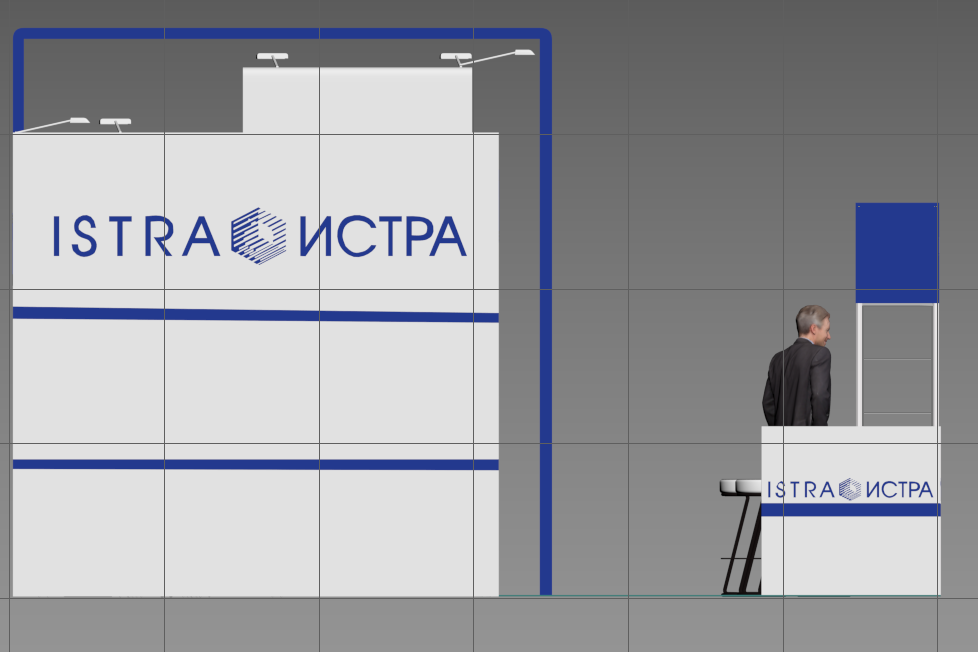Viewport: 978px width, 652px height.
Task: Select the shelving tower below the blue panel
Action: (x=897, y=365)
